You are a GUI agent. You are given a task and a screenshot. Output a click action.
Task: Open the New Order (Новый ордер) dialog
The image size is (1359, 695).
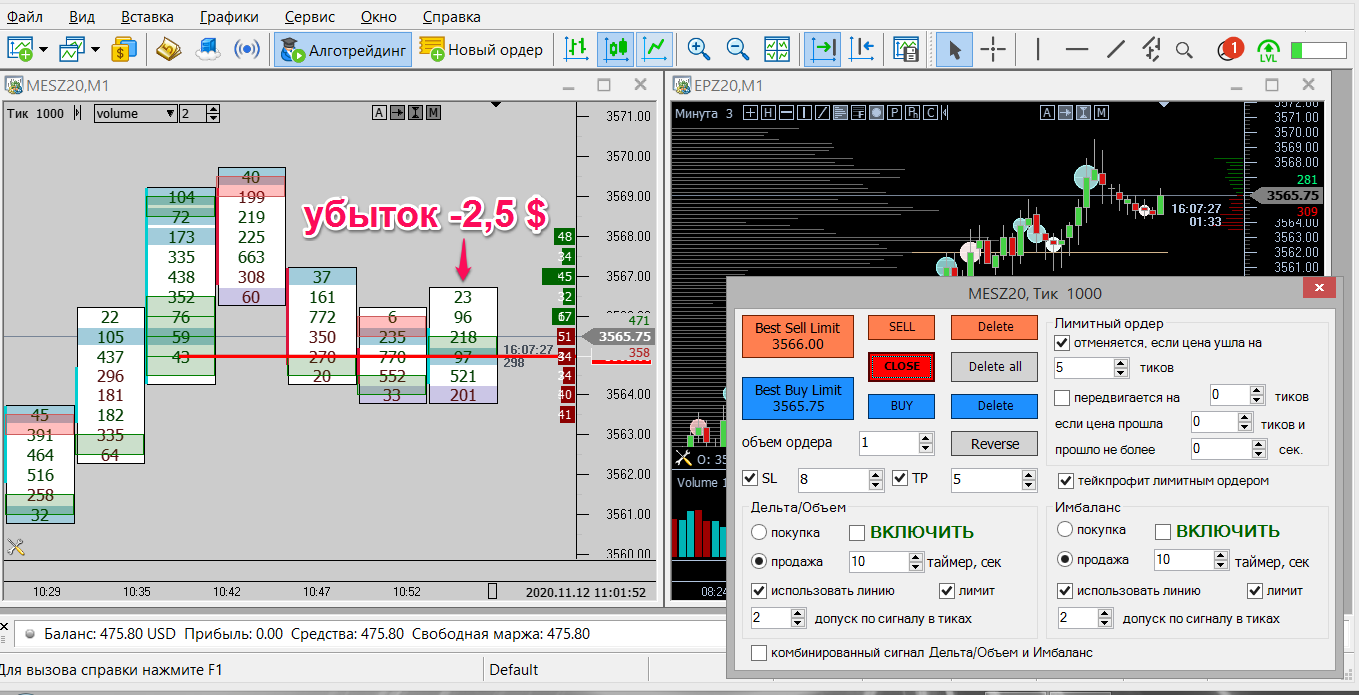[481, 49]
